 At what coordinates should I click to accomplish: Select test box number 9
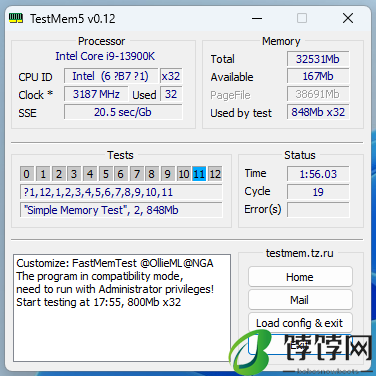[x=167, y=174]
